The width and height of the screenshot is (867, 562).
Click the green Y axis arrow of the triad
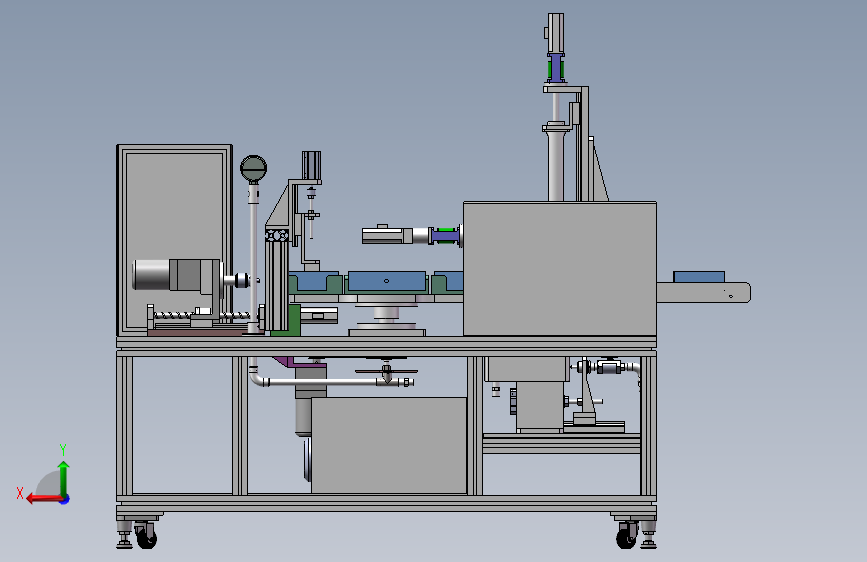(64, 478)
